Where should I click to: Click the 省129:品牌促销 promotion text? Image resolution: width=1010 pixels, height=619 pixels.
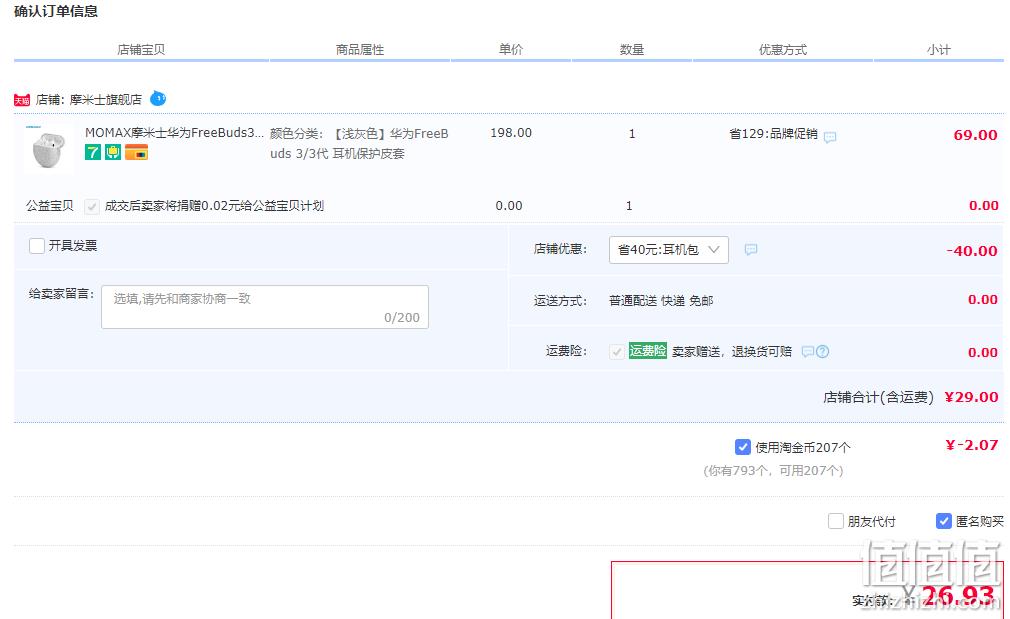tap(773, 133)
